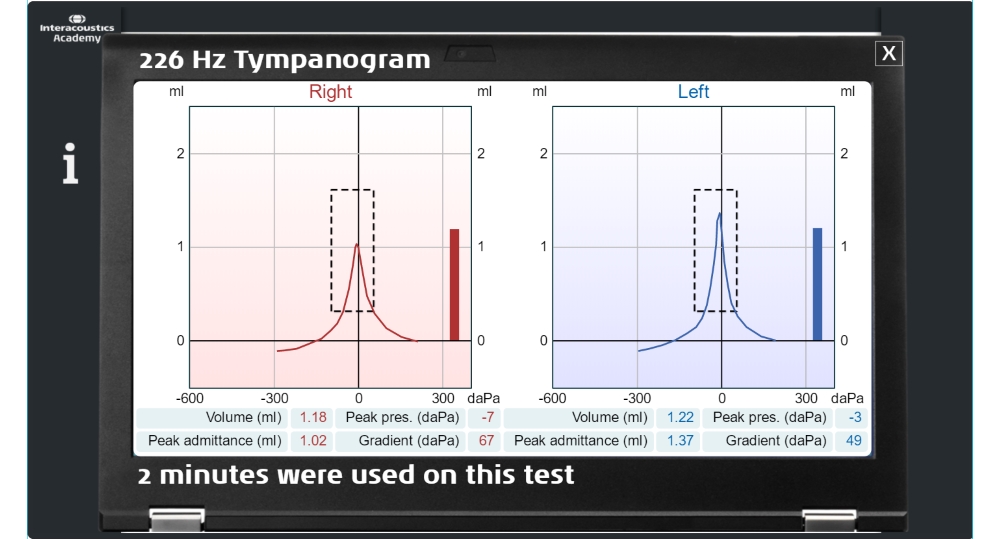Click the left ear Volume value 1.22
The height and width of the screenshot is (539, 1000).
680,418
